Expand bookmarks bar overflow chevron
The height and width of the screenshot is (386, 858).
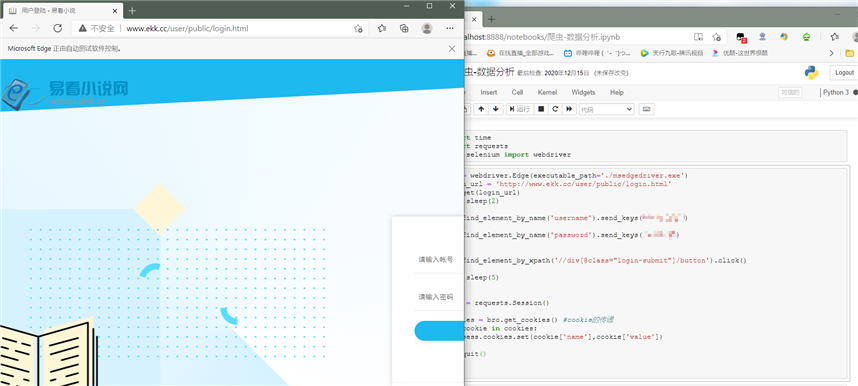click(x=832, y=53)
